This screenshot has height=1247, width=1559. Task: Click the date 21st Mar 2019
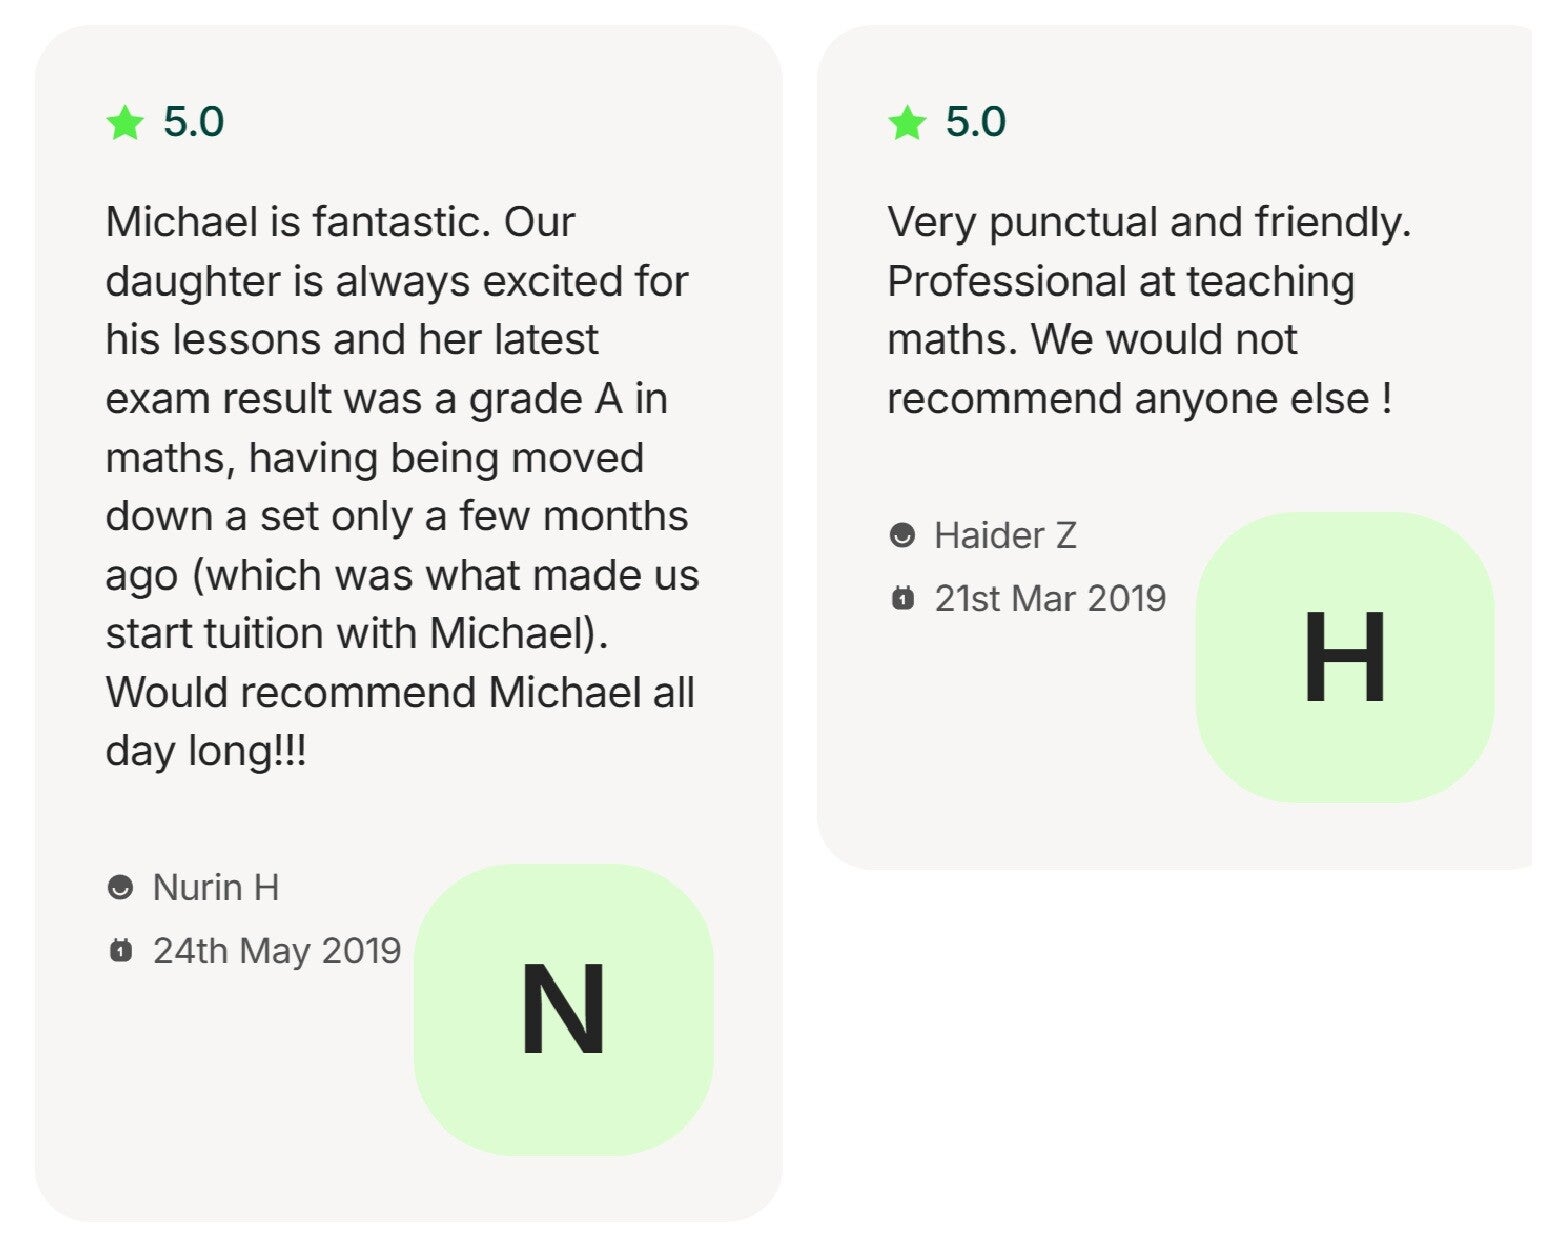click(1050, 598)
